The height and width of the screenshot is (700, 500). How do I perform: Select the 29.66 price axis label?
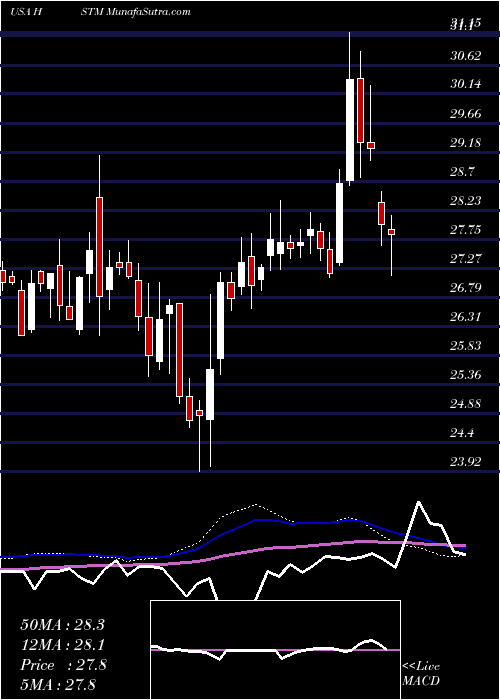click(x=466, y=113)
